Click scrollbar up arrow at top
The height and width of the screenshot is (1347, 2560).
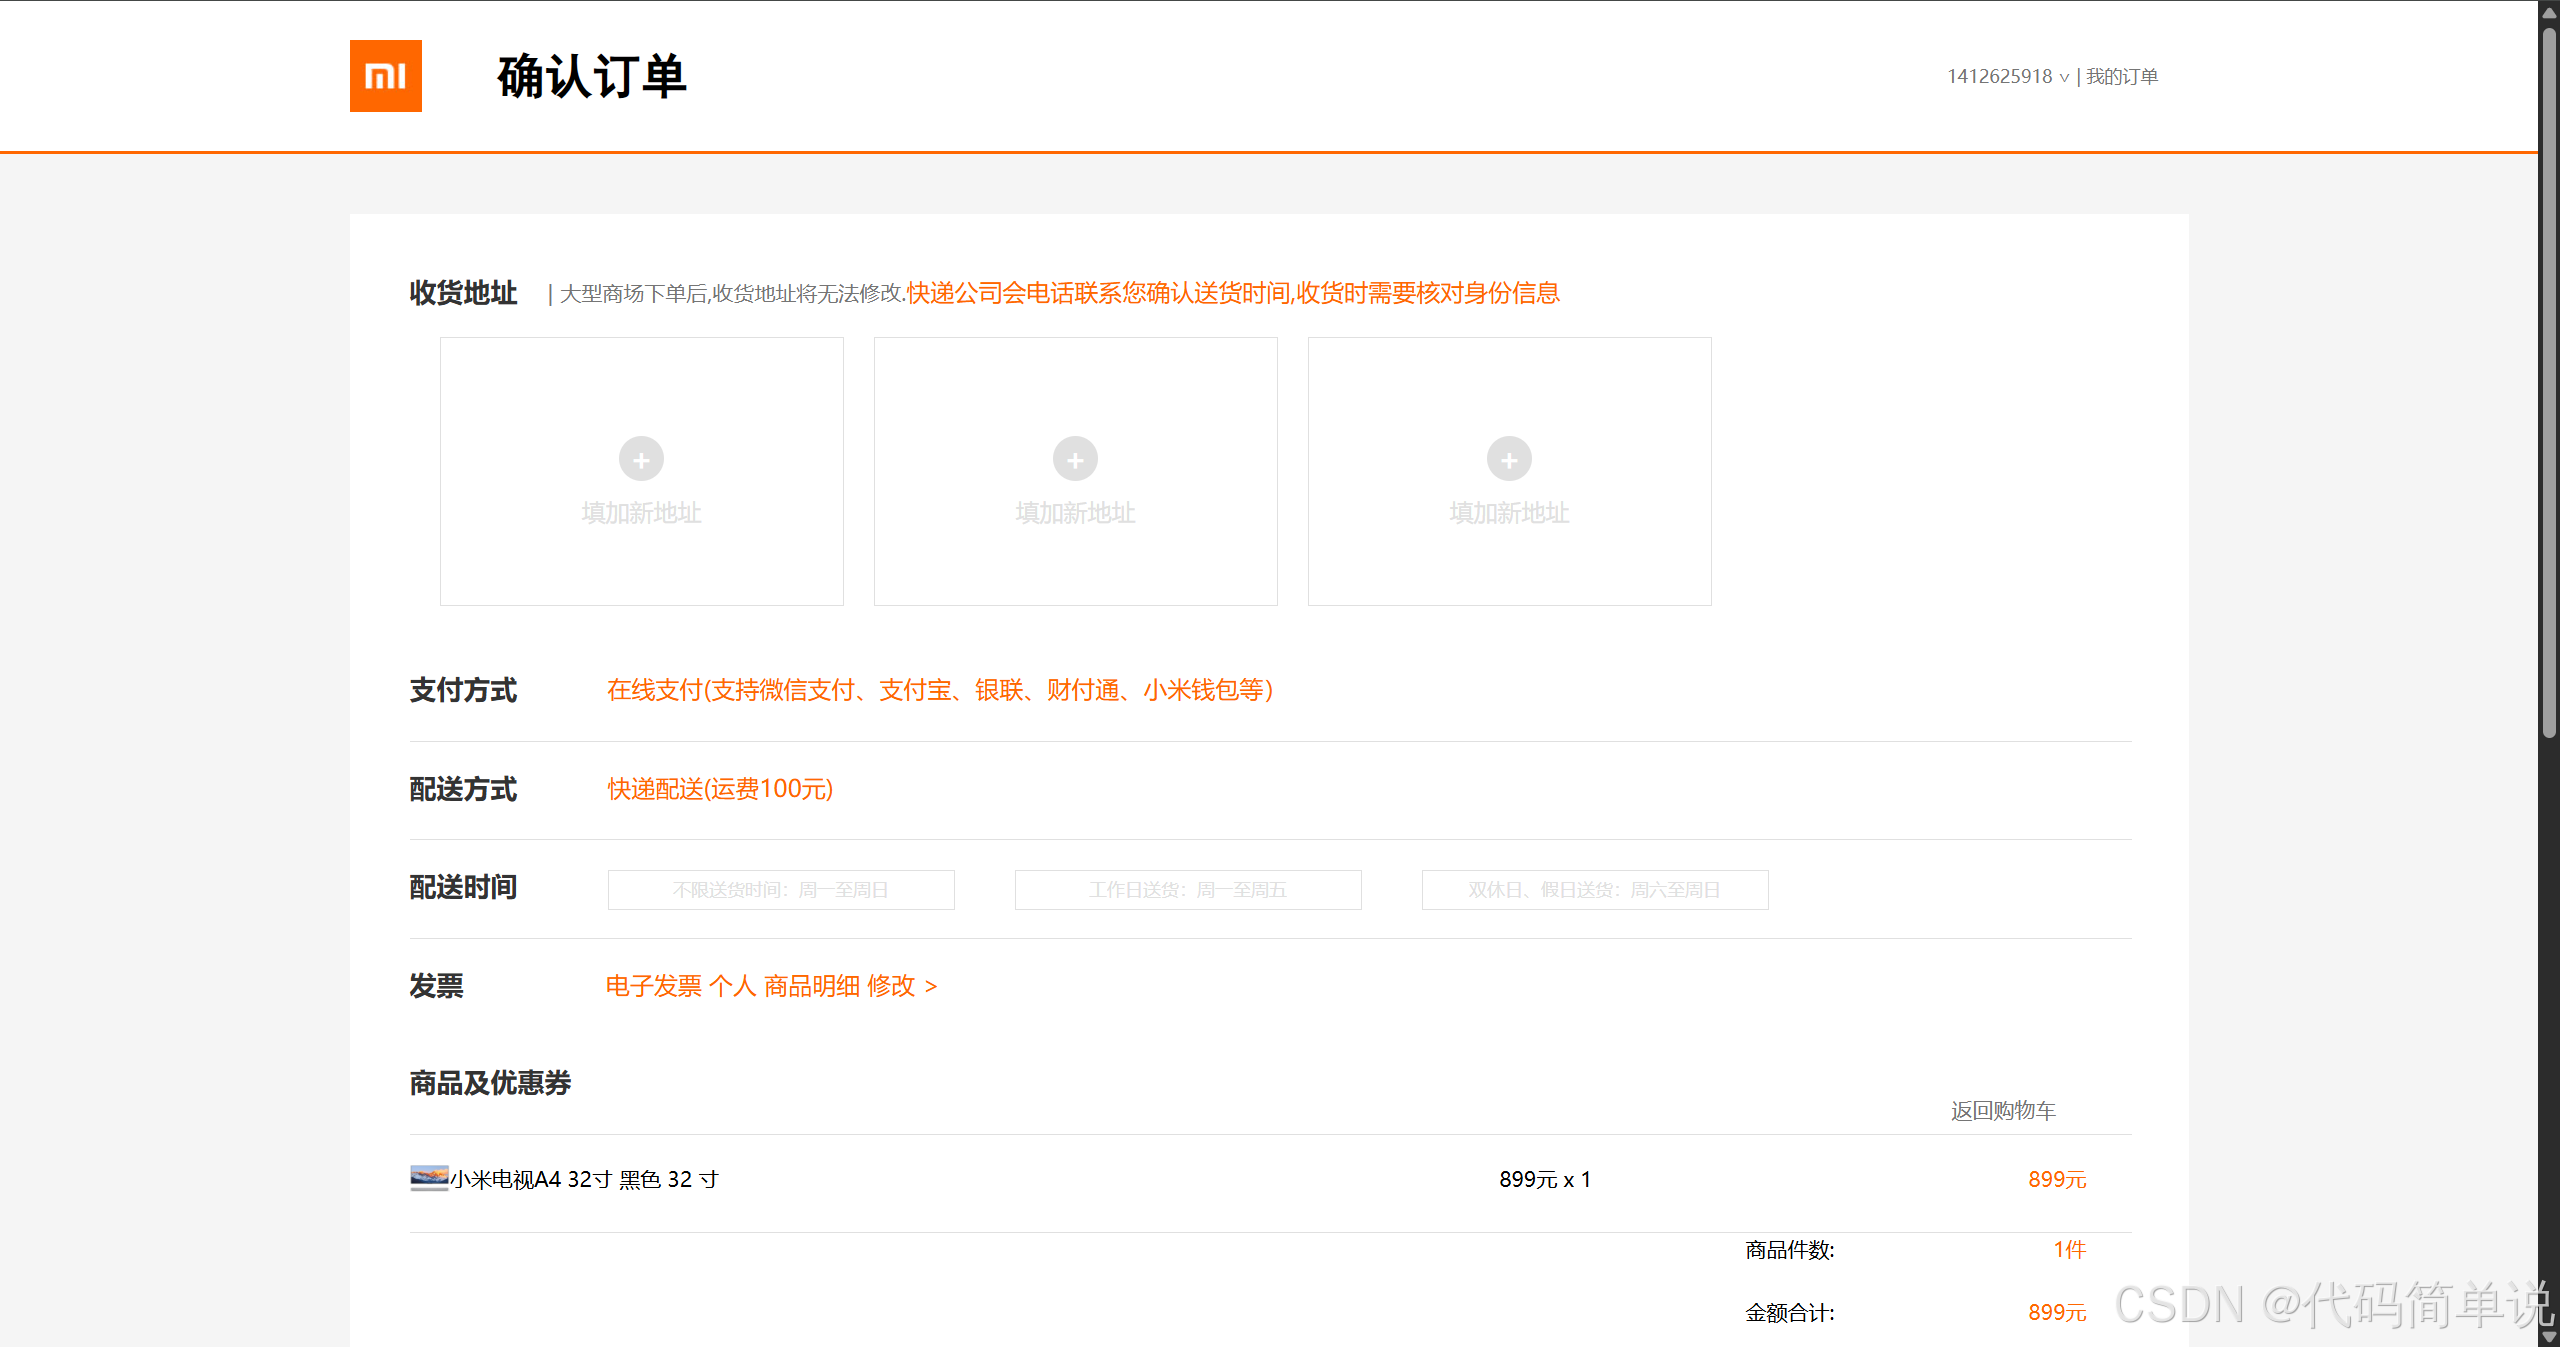[x=2549, y=12]
